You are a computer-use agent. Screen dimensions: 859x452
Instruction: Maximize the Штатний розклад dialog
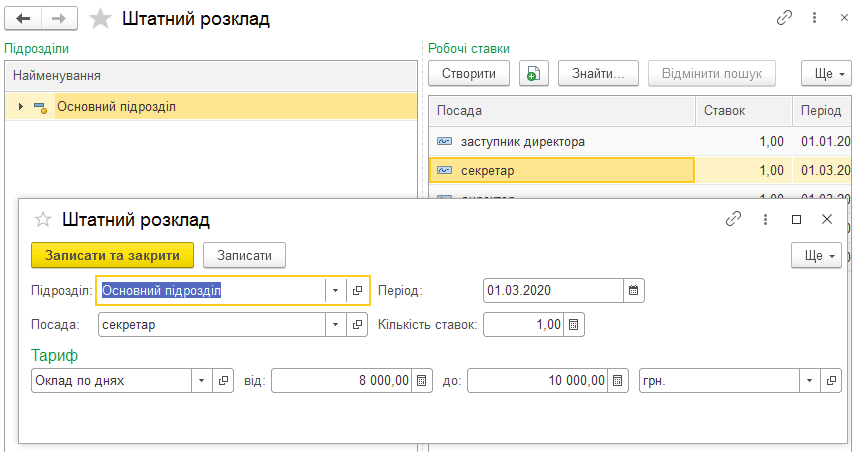[x=797, y=219]
